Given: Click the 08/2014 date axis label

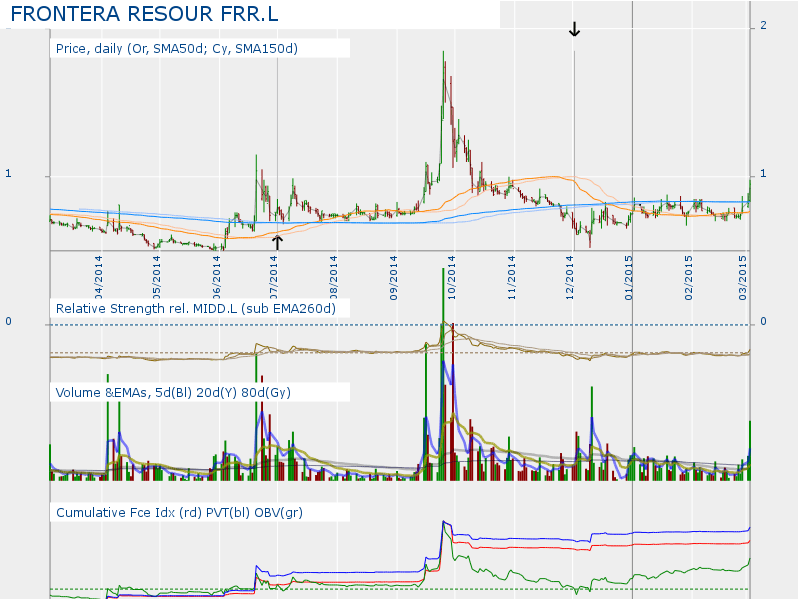Looking at the screenshot, I should pos(333,278).
